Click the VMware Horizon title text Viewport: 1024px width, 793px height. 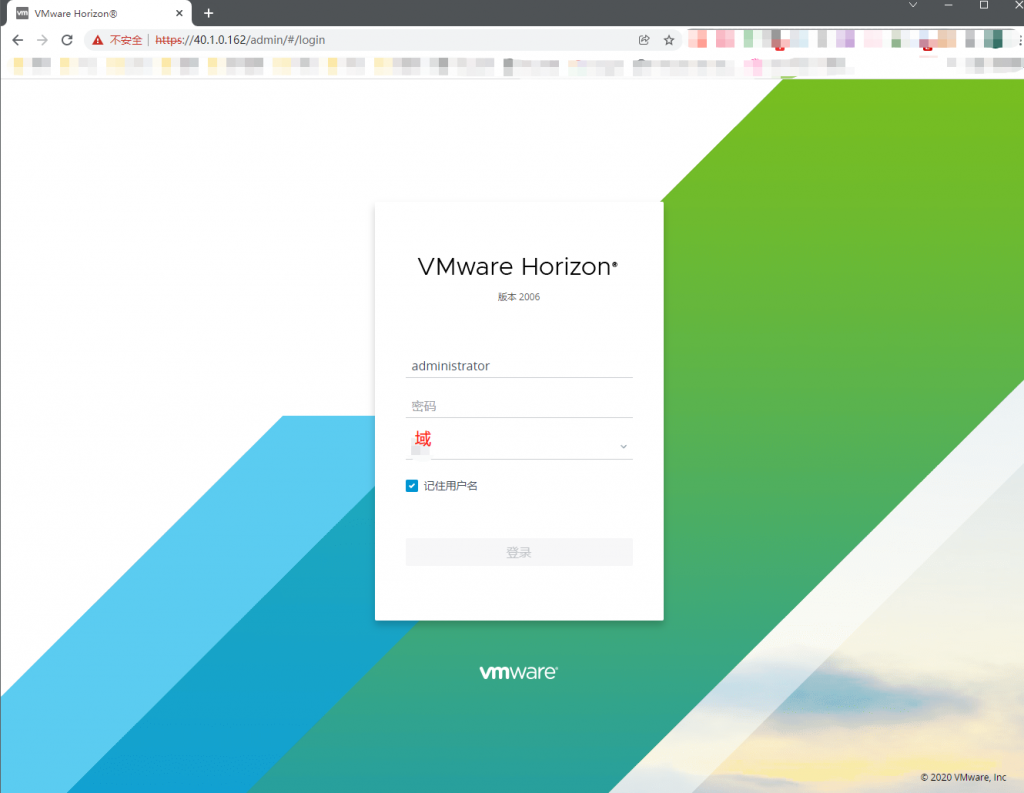pos(517,267)
